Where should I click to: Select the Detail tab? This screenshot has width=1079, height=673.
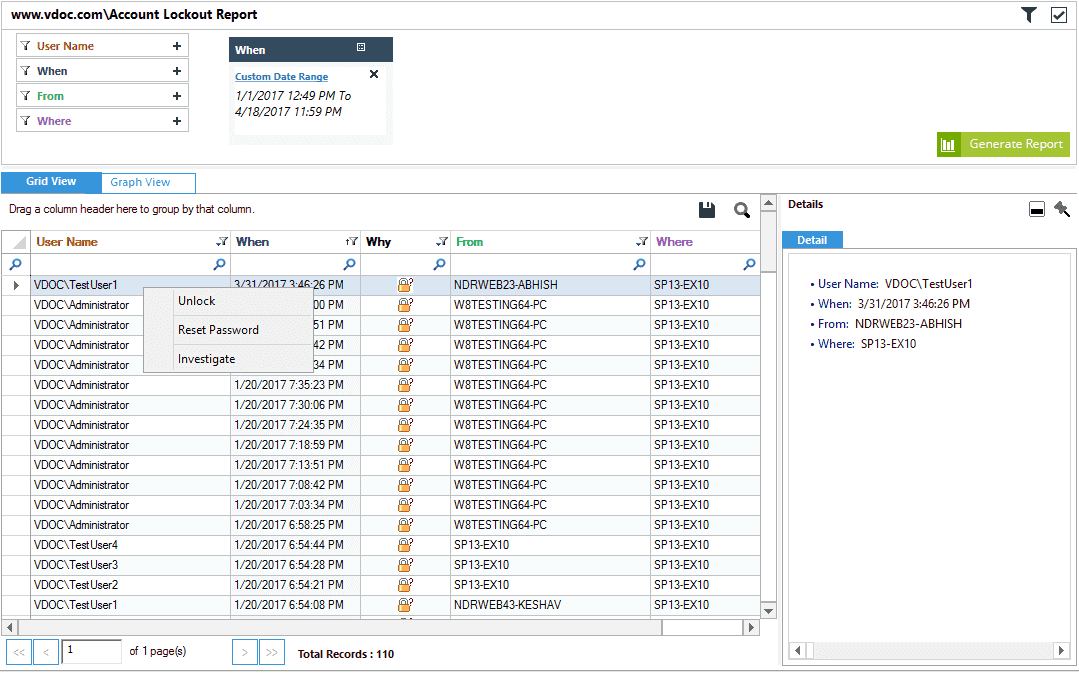[812, 240]
